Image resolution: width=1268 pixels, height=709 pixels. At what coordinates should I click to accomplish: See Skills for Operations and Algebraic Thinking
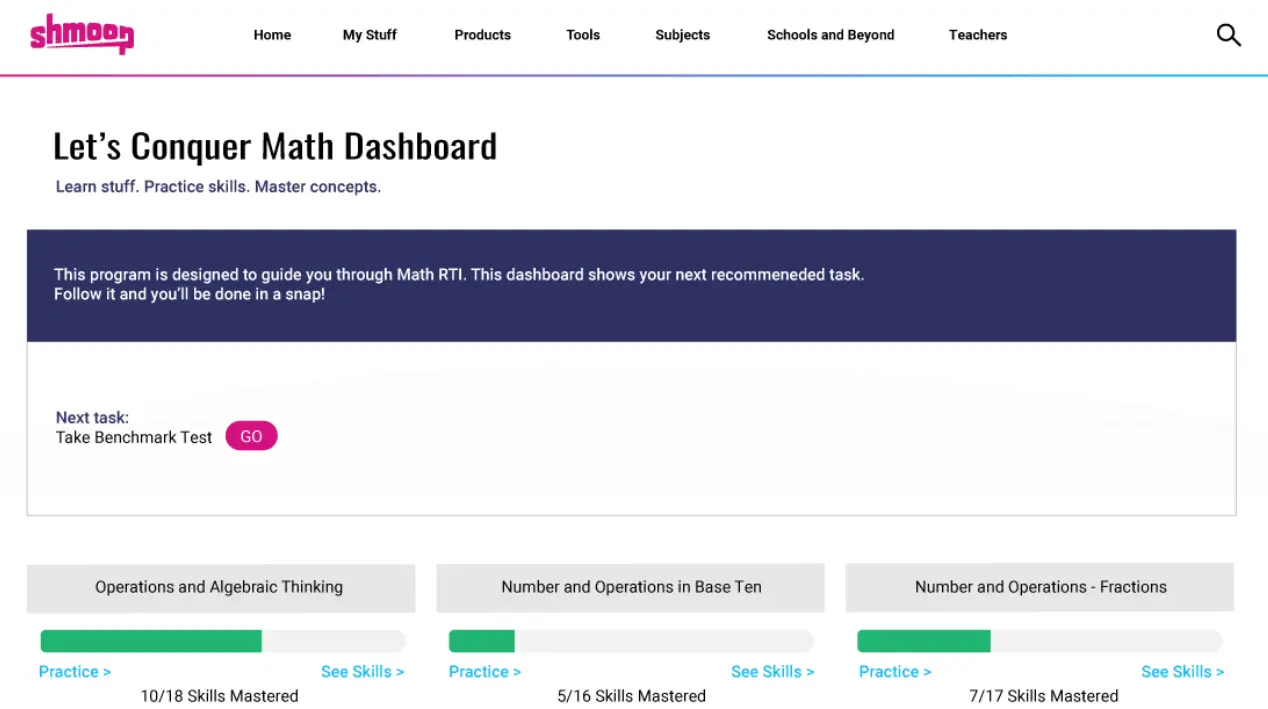363,672
